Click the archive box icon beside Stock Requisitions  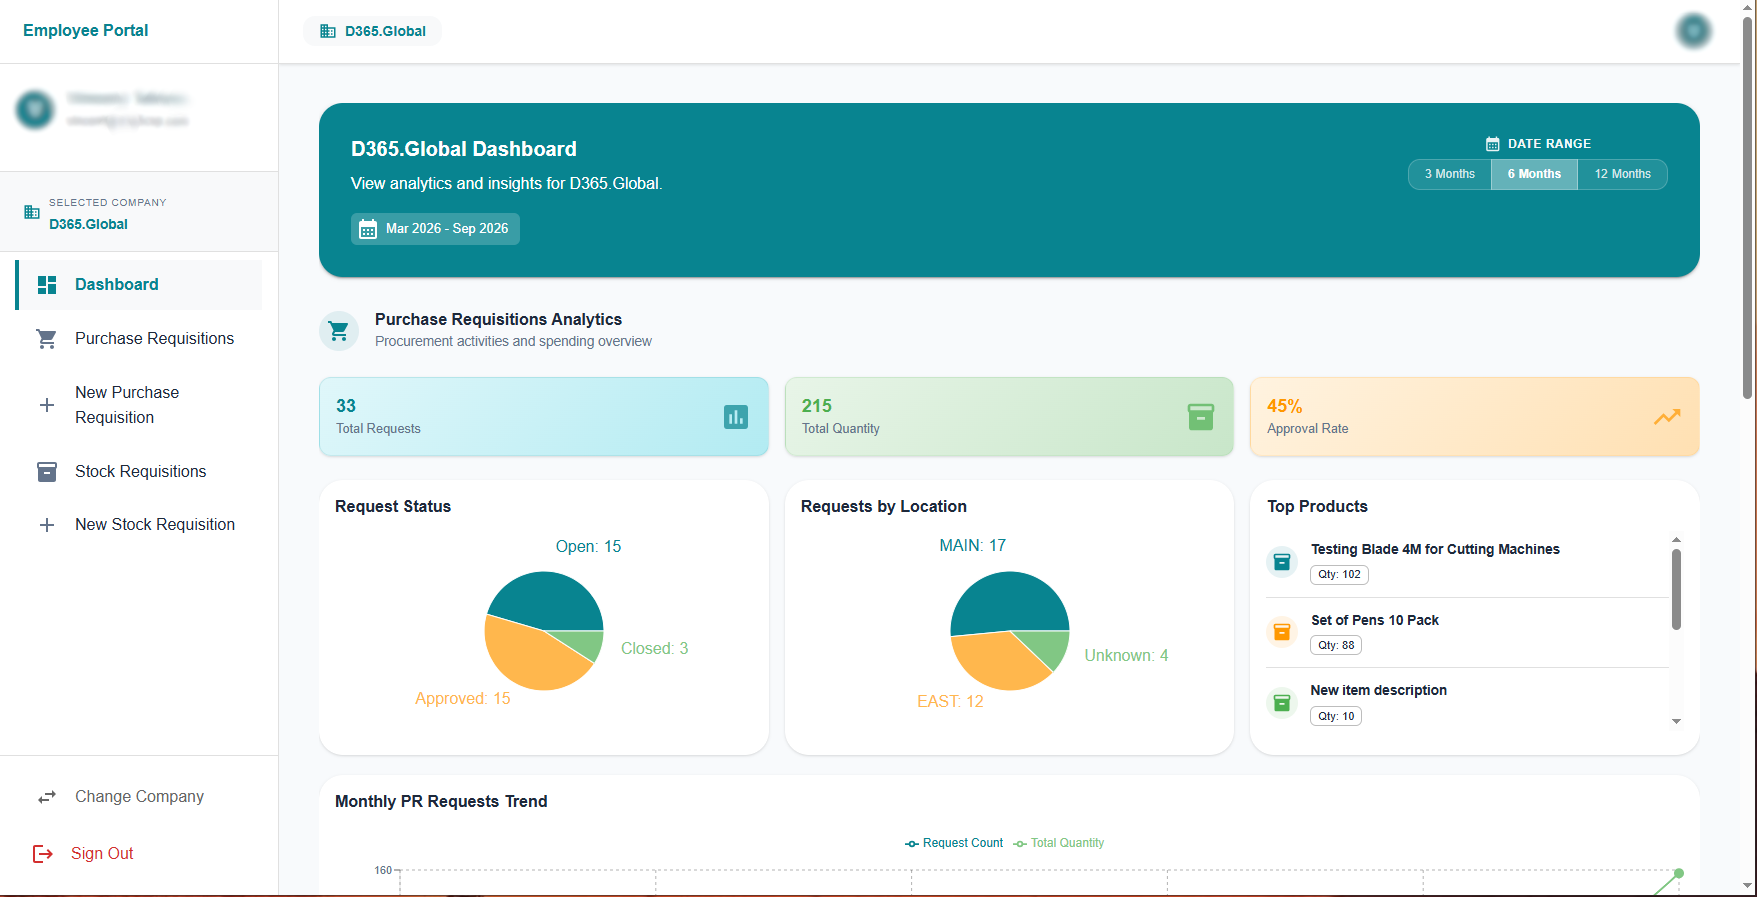pos(47,472)
